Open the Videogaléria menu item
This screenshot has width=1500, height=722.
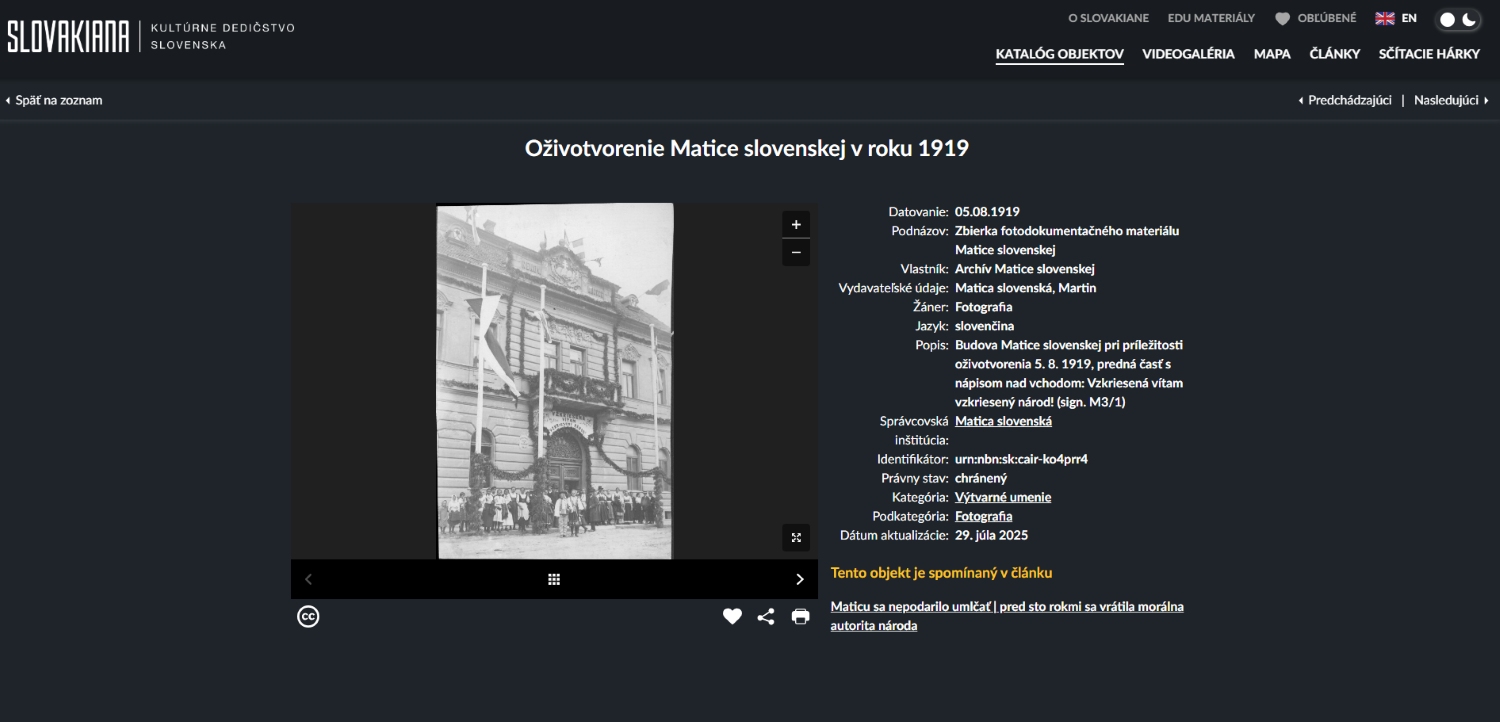(x=1188, y=54)
